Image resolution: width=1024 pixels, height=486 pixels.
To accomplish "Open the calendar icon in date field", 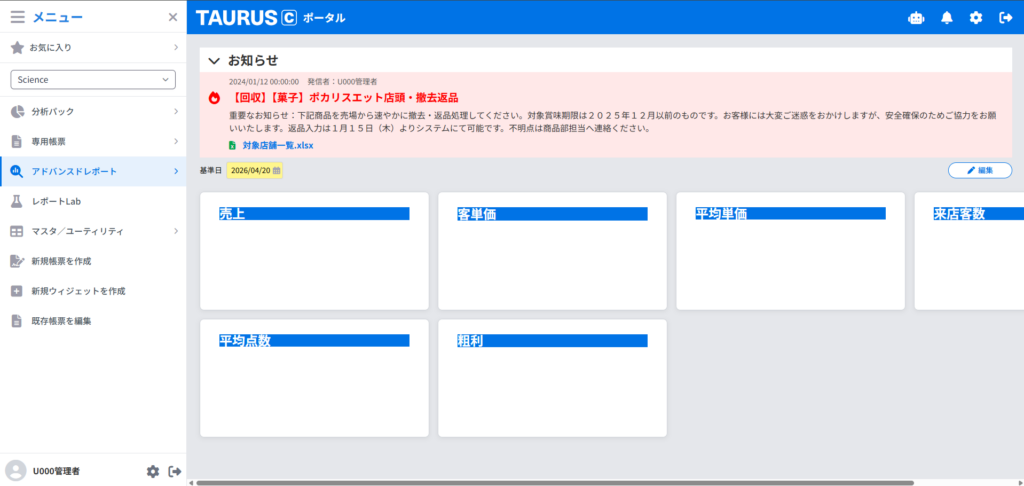I will 276,170.
